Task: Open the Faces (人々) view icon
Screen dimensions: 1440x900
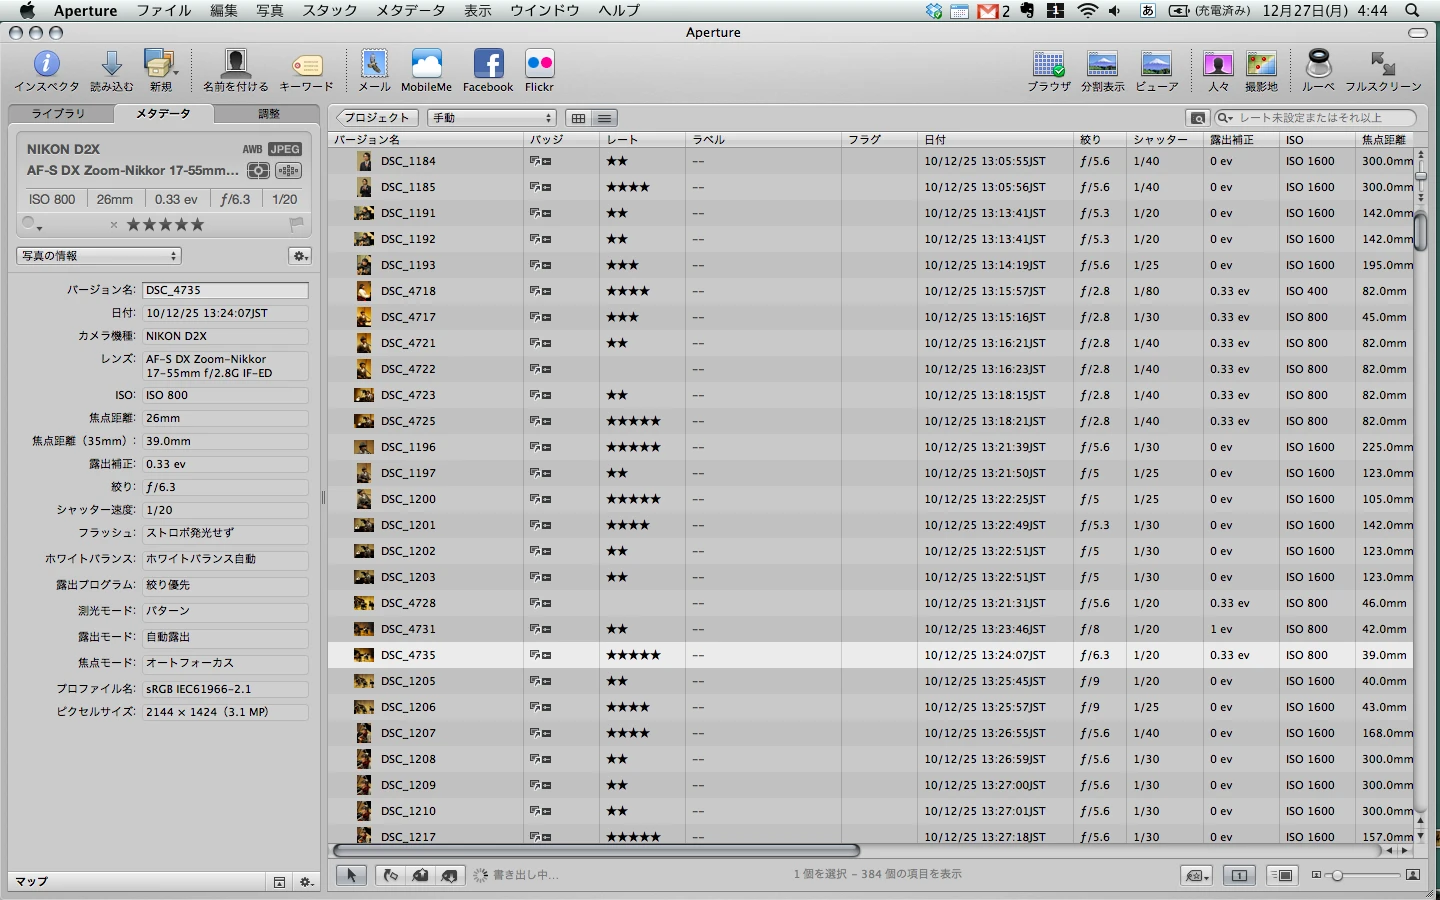Action: click(x=1218, y=65)
